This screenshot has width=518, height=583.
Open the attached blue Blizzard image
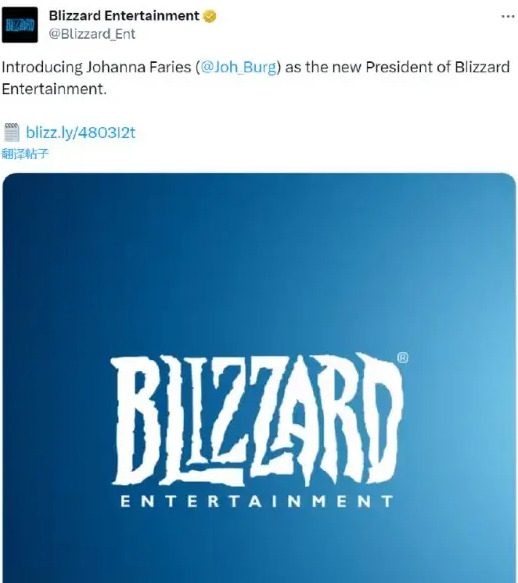pyautogui.click(x=259, y=378)
